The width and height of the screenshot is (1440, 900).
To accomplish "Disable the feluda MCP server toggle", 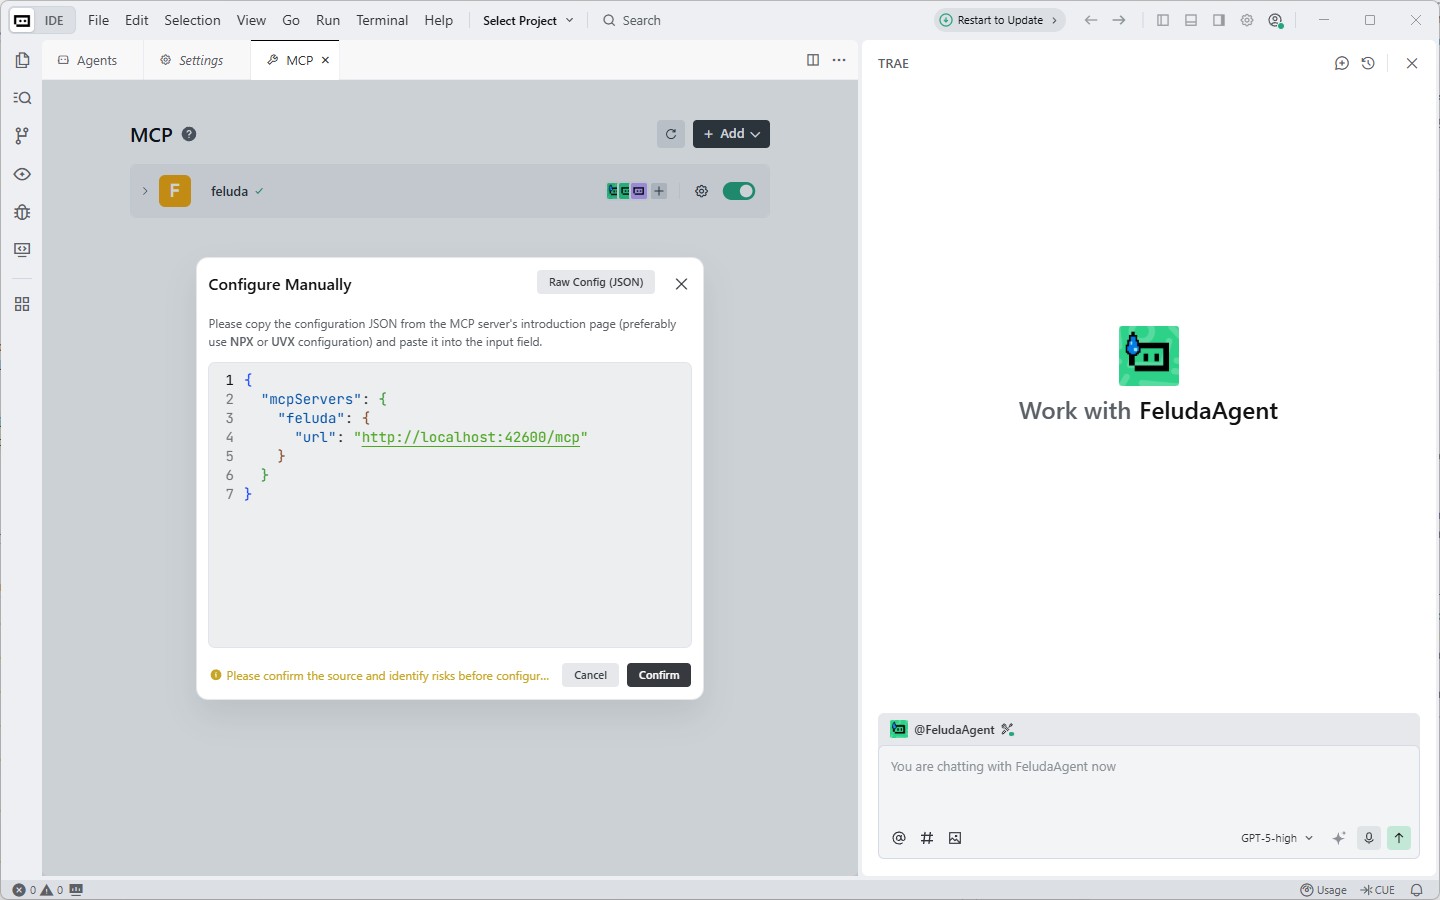I will [739, 191].
